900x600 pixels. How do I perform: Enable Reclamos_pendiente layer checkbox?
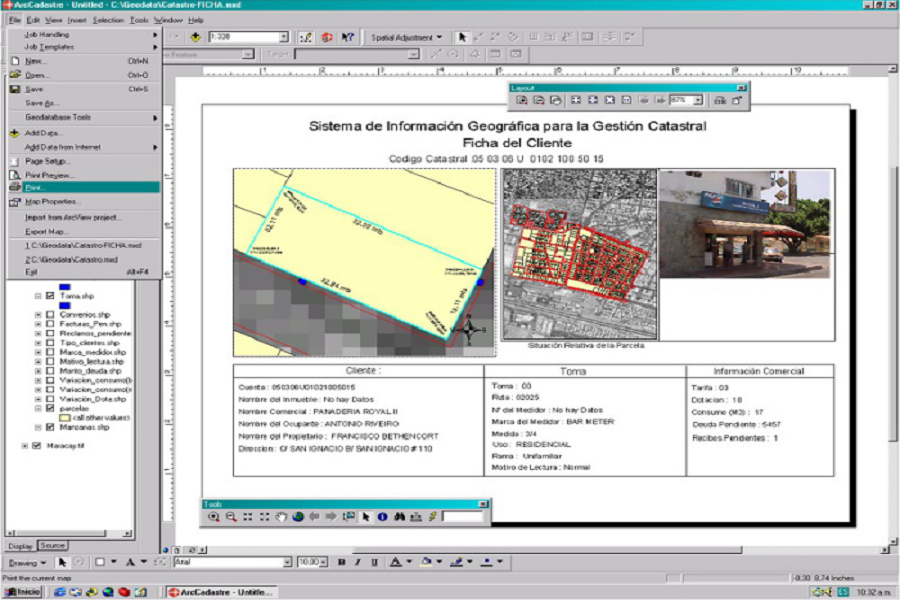pyautogui.click(x=50, y=333)
